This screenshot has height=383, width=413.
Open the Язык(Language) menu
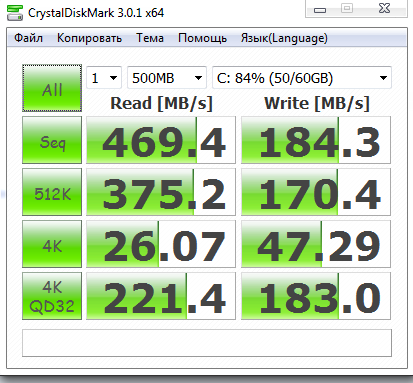pos(284,38)
